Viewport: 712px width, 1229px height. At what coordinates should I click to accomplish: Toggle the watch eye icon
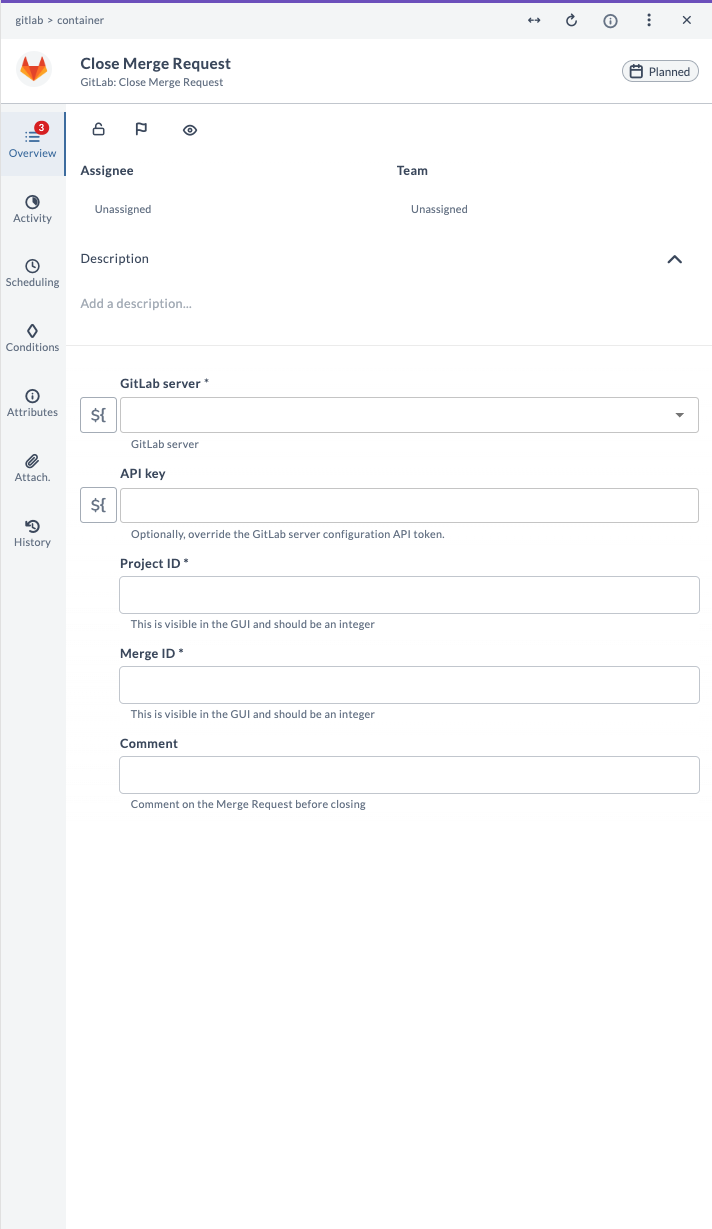[190, 130]
